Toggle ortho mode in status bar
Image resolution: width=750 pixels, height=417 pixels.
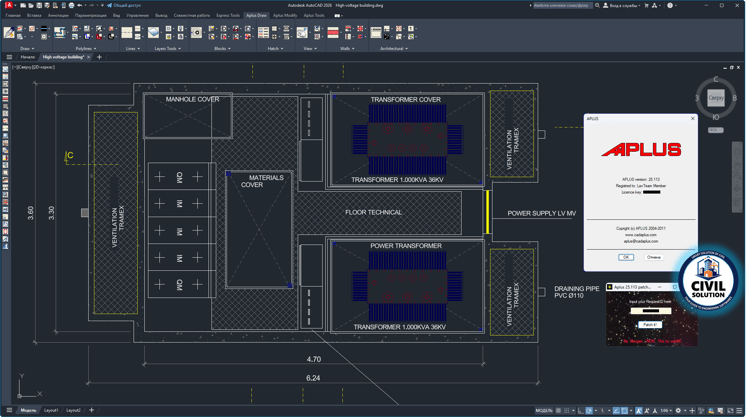[x=580, y=410]
